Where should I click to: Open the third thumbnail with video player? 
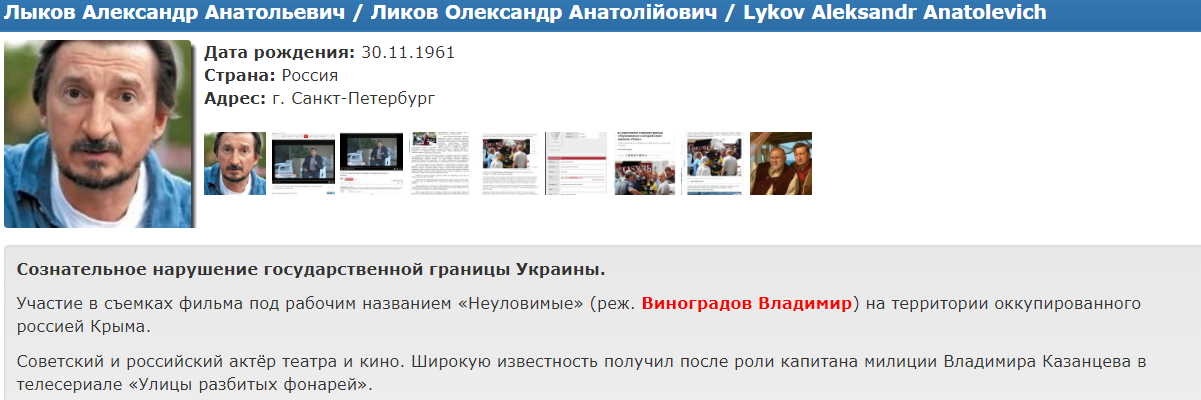371,163
